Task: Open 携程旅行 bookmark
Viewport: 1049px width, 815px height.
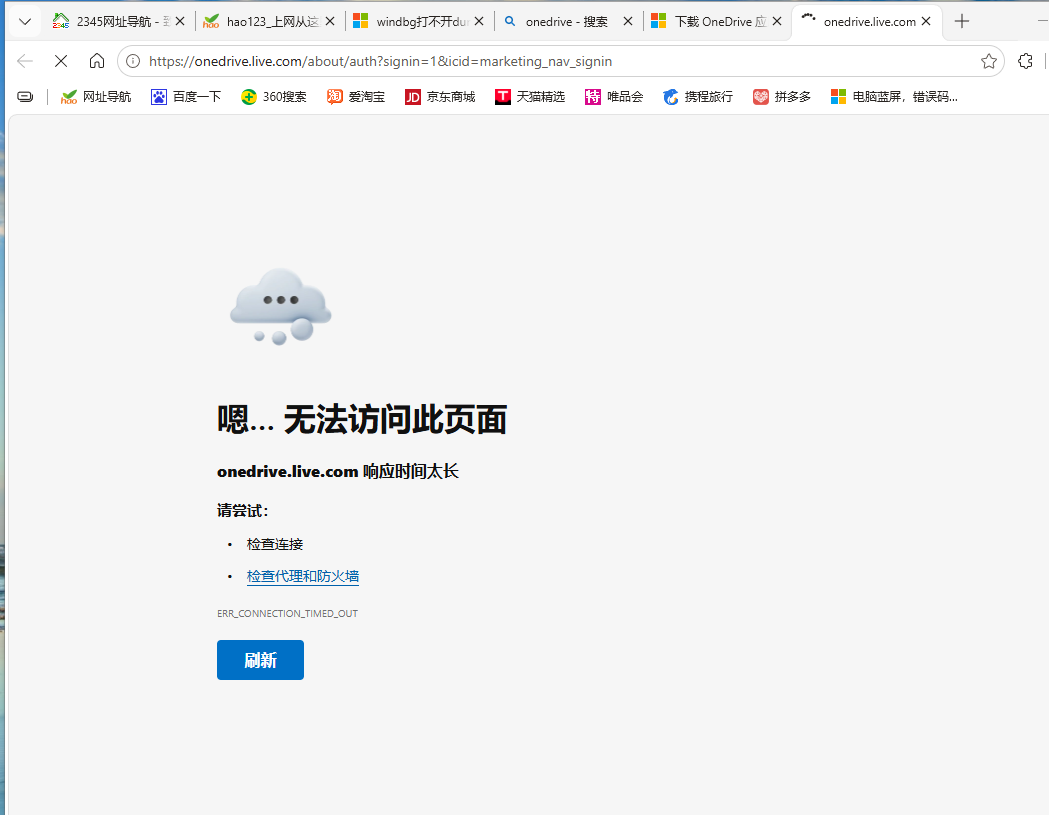Action: click(698, 97)
